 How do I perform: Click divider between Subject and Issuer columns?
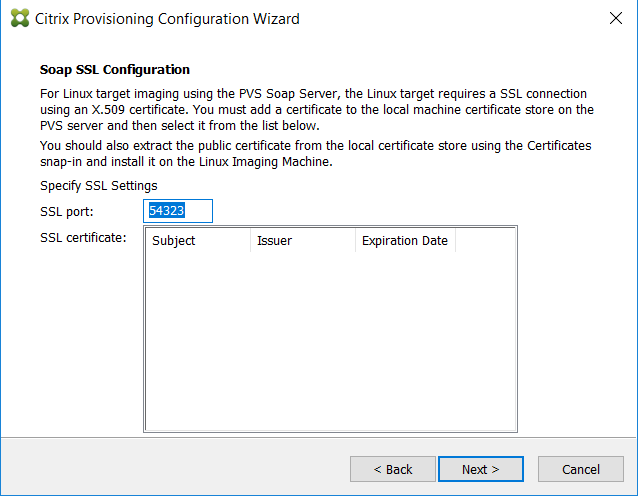point(251,241)
